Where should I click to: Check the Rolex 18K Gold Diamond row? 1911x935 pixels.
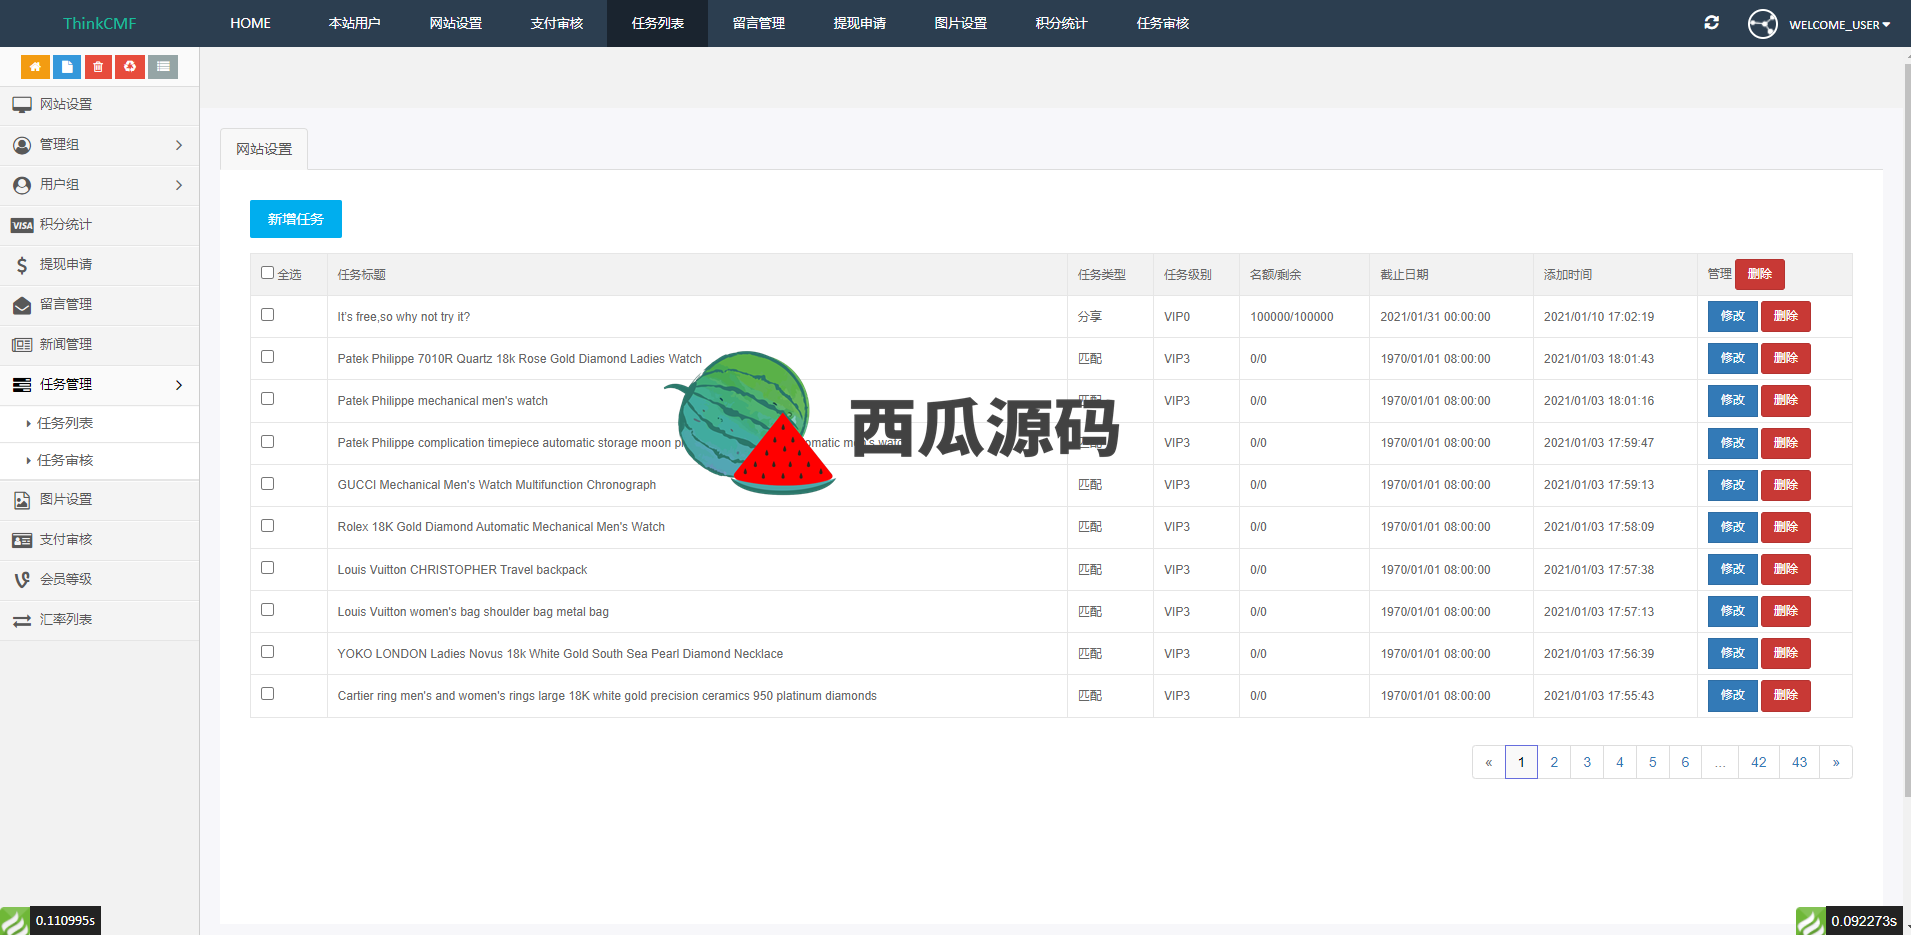pyautogui.click(x=267, y=525)
